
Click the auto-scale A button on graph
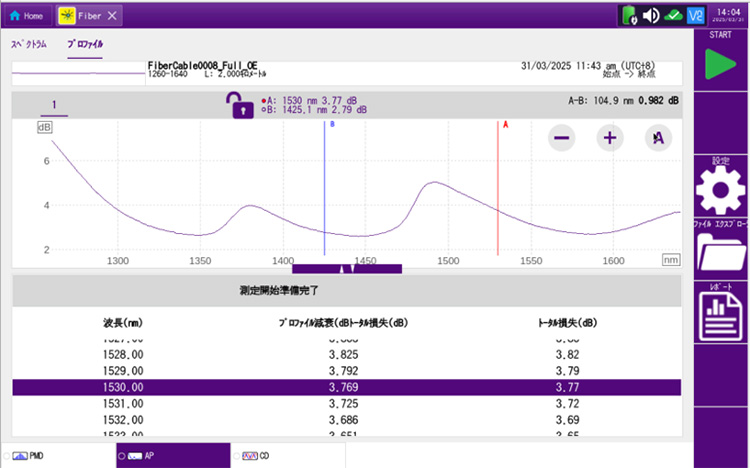click(x=657, y=139)
